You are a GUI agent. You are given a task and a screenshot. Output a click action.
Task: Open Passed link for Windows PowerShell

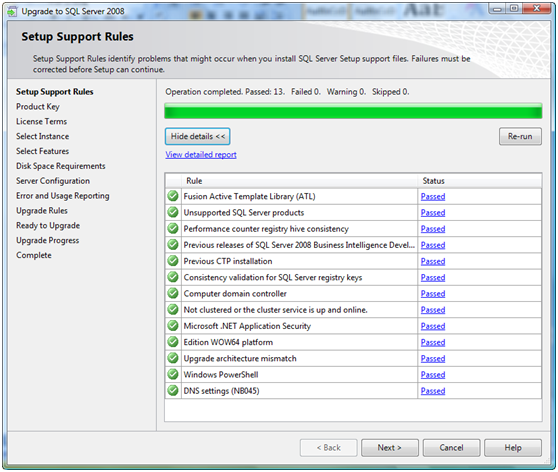[433, 374]
